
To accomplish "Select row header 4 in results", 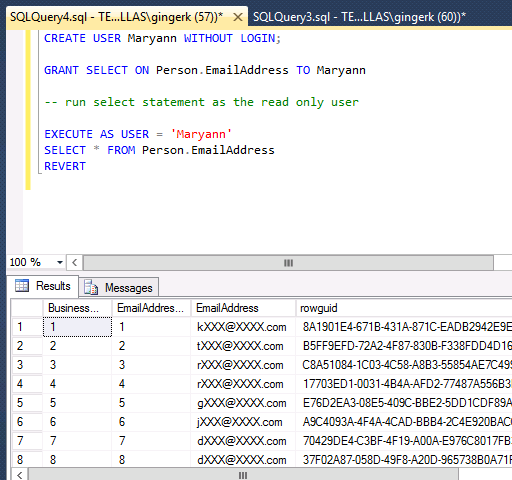I will point(27,384).
